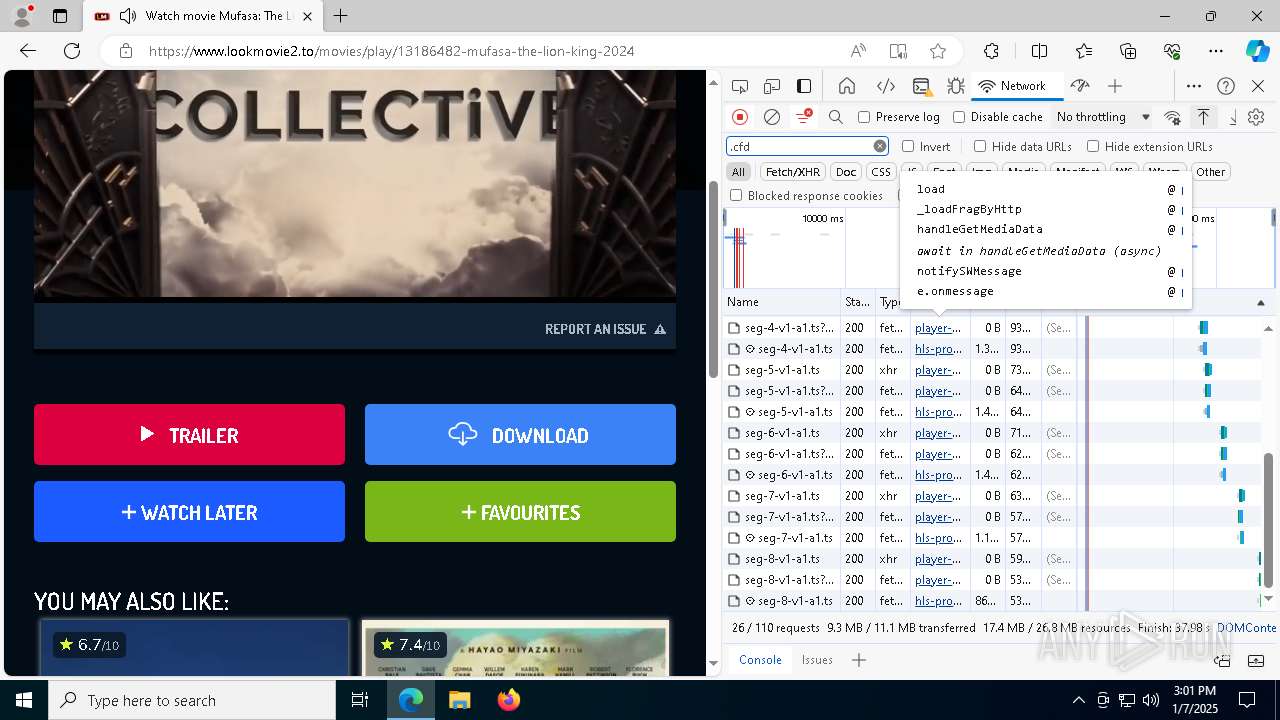This screenshot has width=1280, height=720.
Task: Mute the Mufasa movie tab audio
Action: click(127, 16)
